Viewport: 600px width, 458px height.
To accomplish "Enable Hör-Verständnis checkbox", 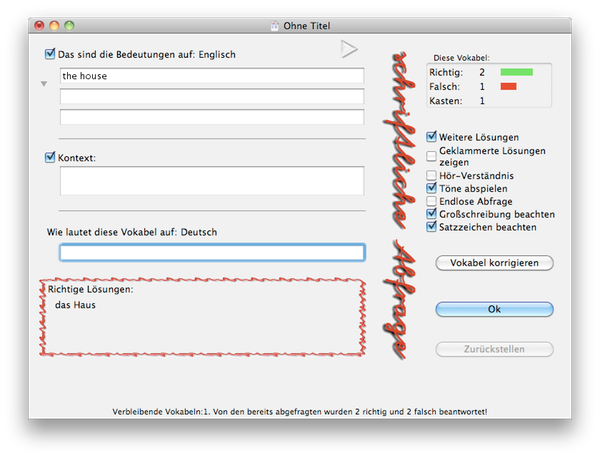I will click(x=432, y=175).
